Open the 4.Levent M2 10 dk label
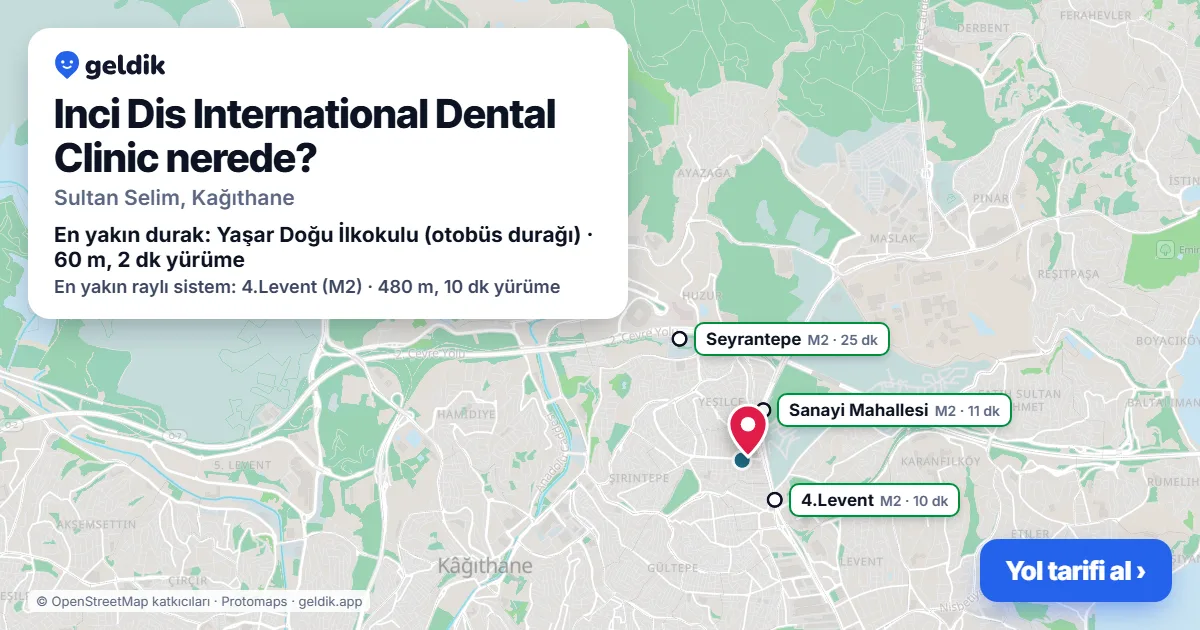Viewport: 1200px width, 630px height. tap(874, 500)
